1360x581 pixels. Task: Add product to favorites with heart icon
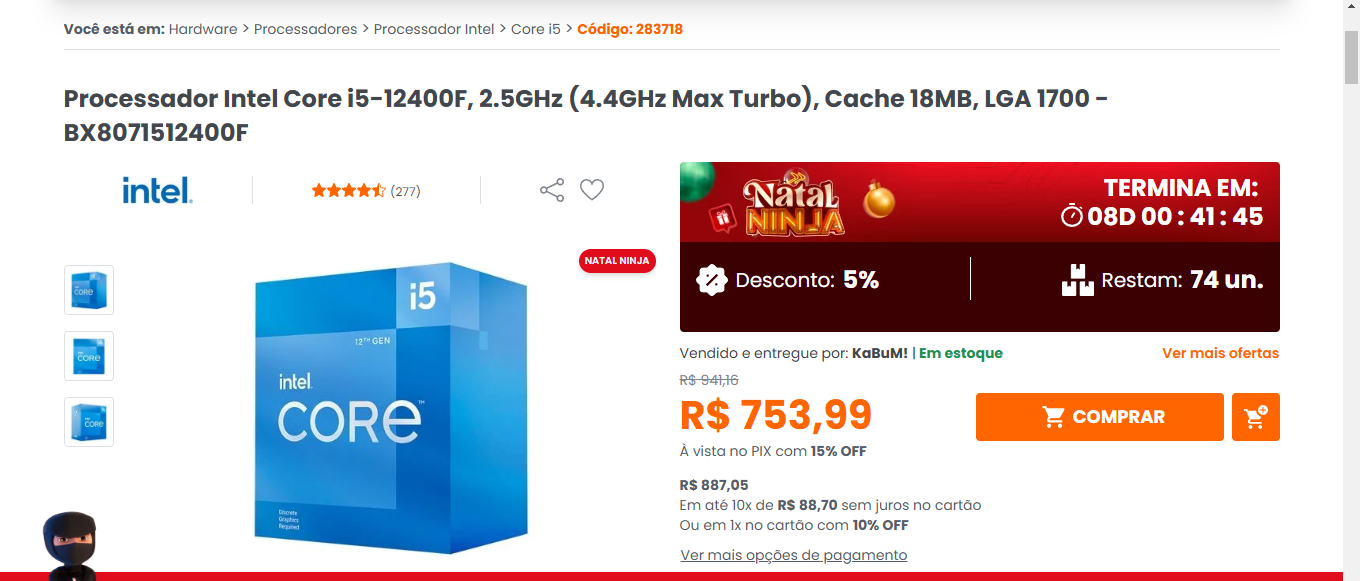click(592, 189)
